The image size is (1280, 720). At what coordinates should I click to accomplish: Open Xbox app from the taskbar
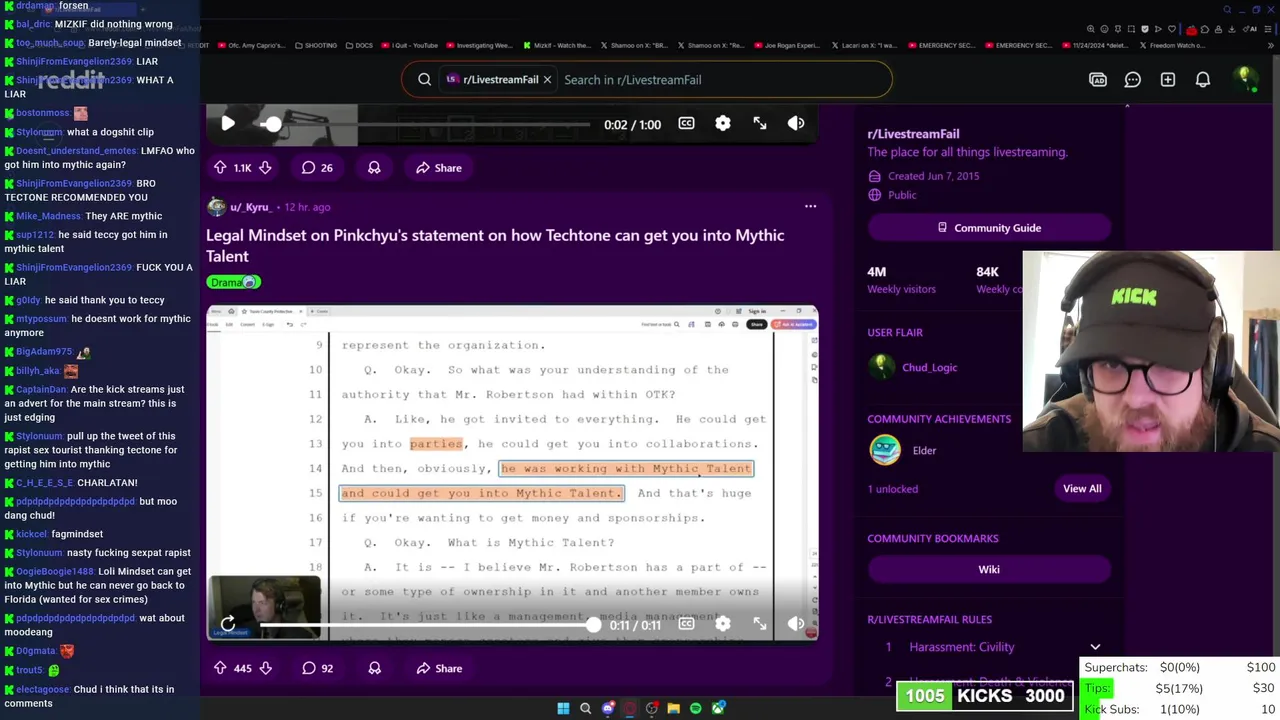[717, 708]
